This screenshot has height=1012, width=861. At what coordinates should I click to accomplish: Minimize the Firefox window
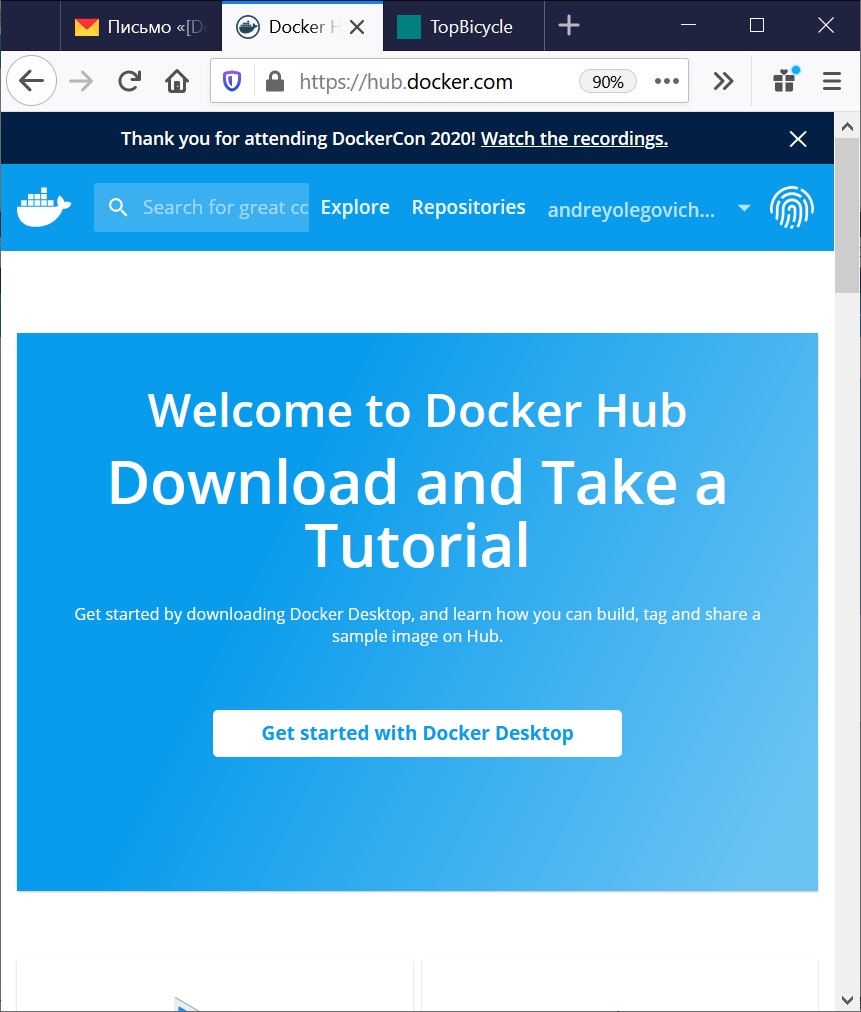pos(689,25)
